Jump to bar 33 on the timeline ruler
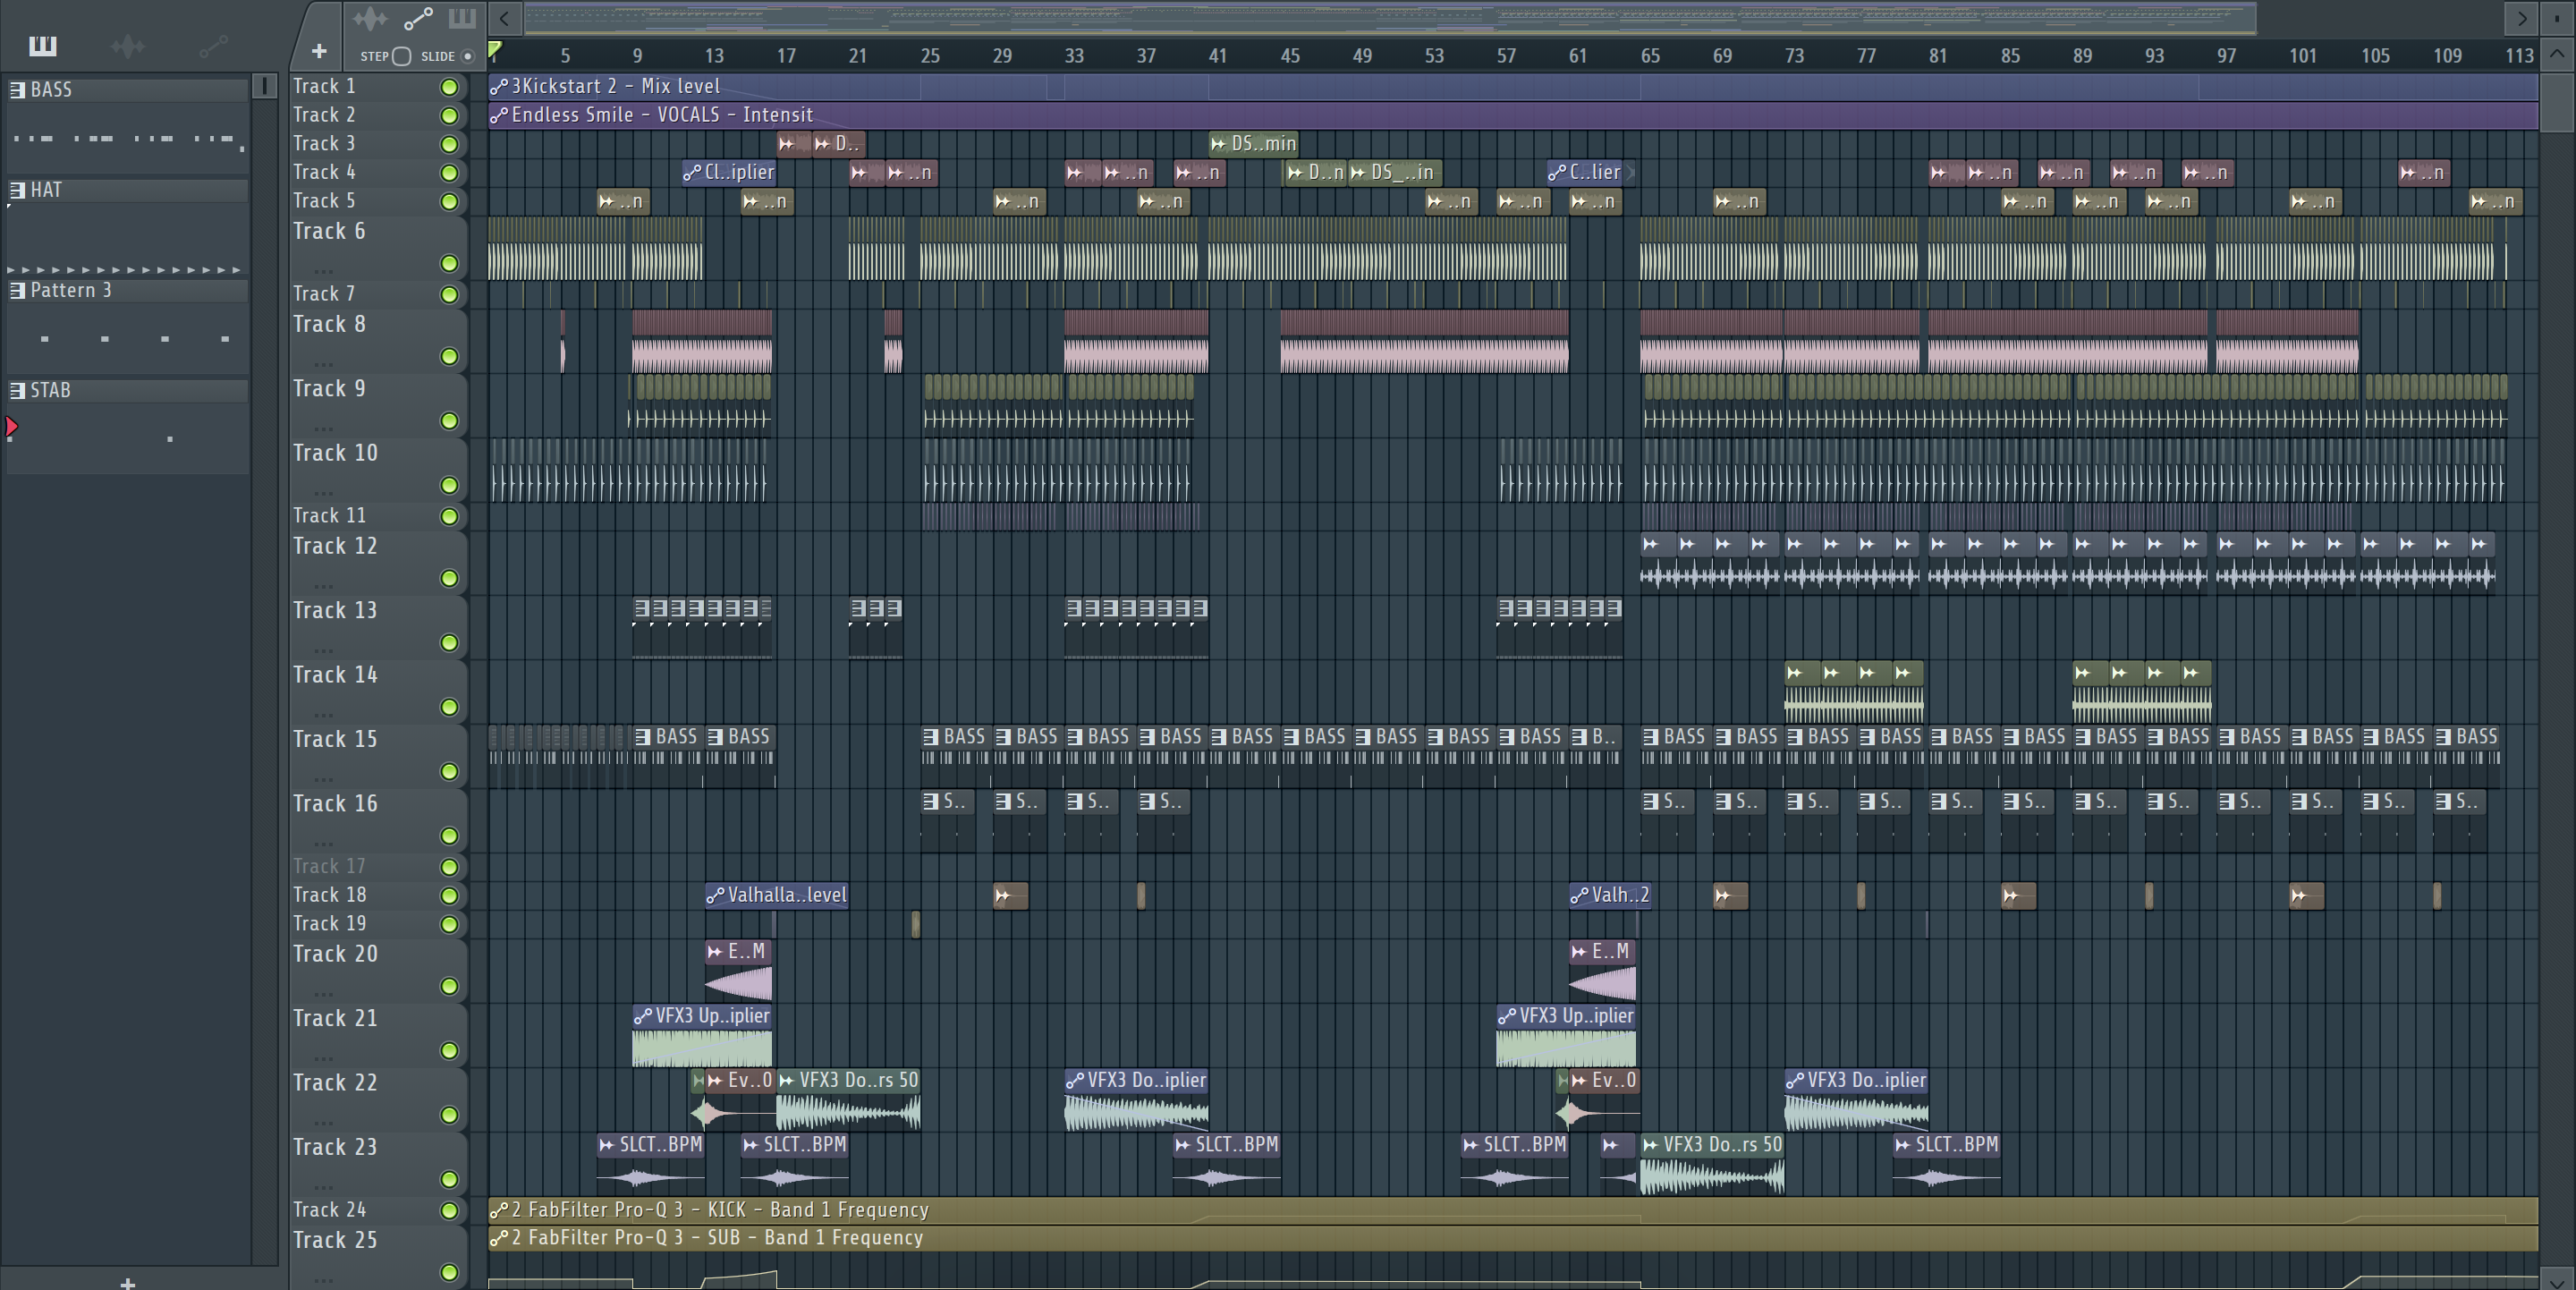This screenshot has height=1290, width=2576. click(x=1074, y=56)
